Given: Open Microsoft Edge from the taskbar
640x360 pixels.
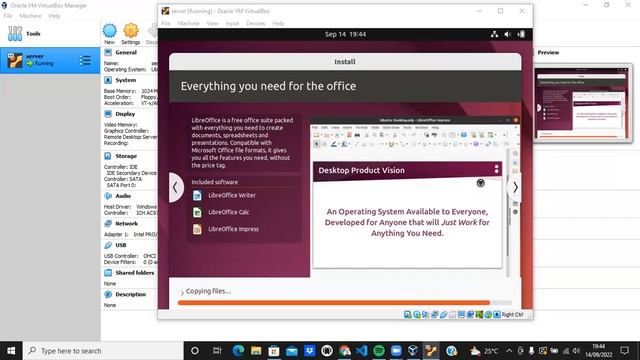Looking at the screenshot, I should coord(238,351).
